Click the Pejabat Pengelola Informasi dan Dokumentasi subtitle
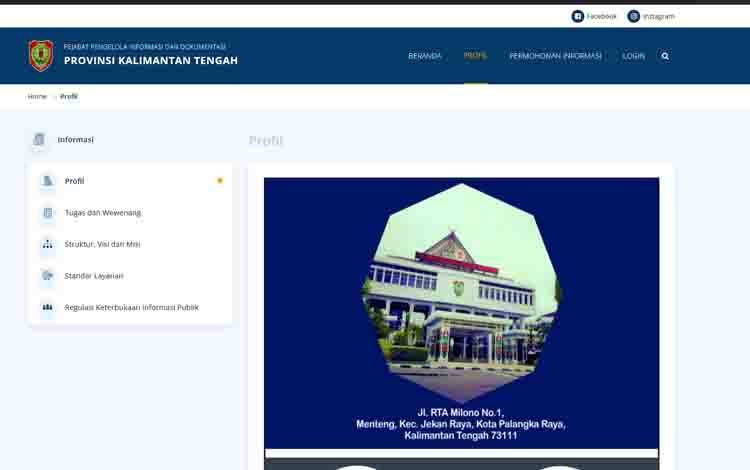 (x=144, y=46)
